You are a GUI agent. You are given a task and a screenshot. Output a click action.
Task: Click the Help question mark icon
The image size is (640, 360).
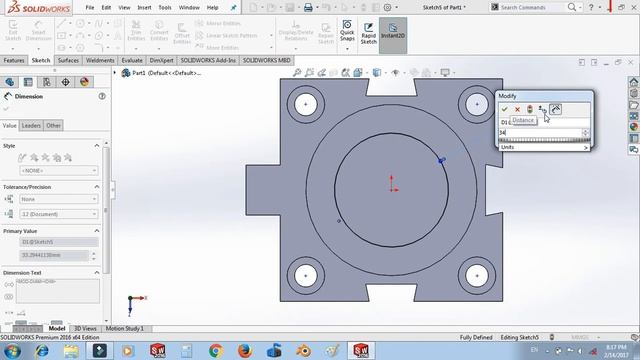coord(591,7)
